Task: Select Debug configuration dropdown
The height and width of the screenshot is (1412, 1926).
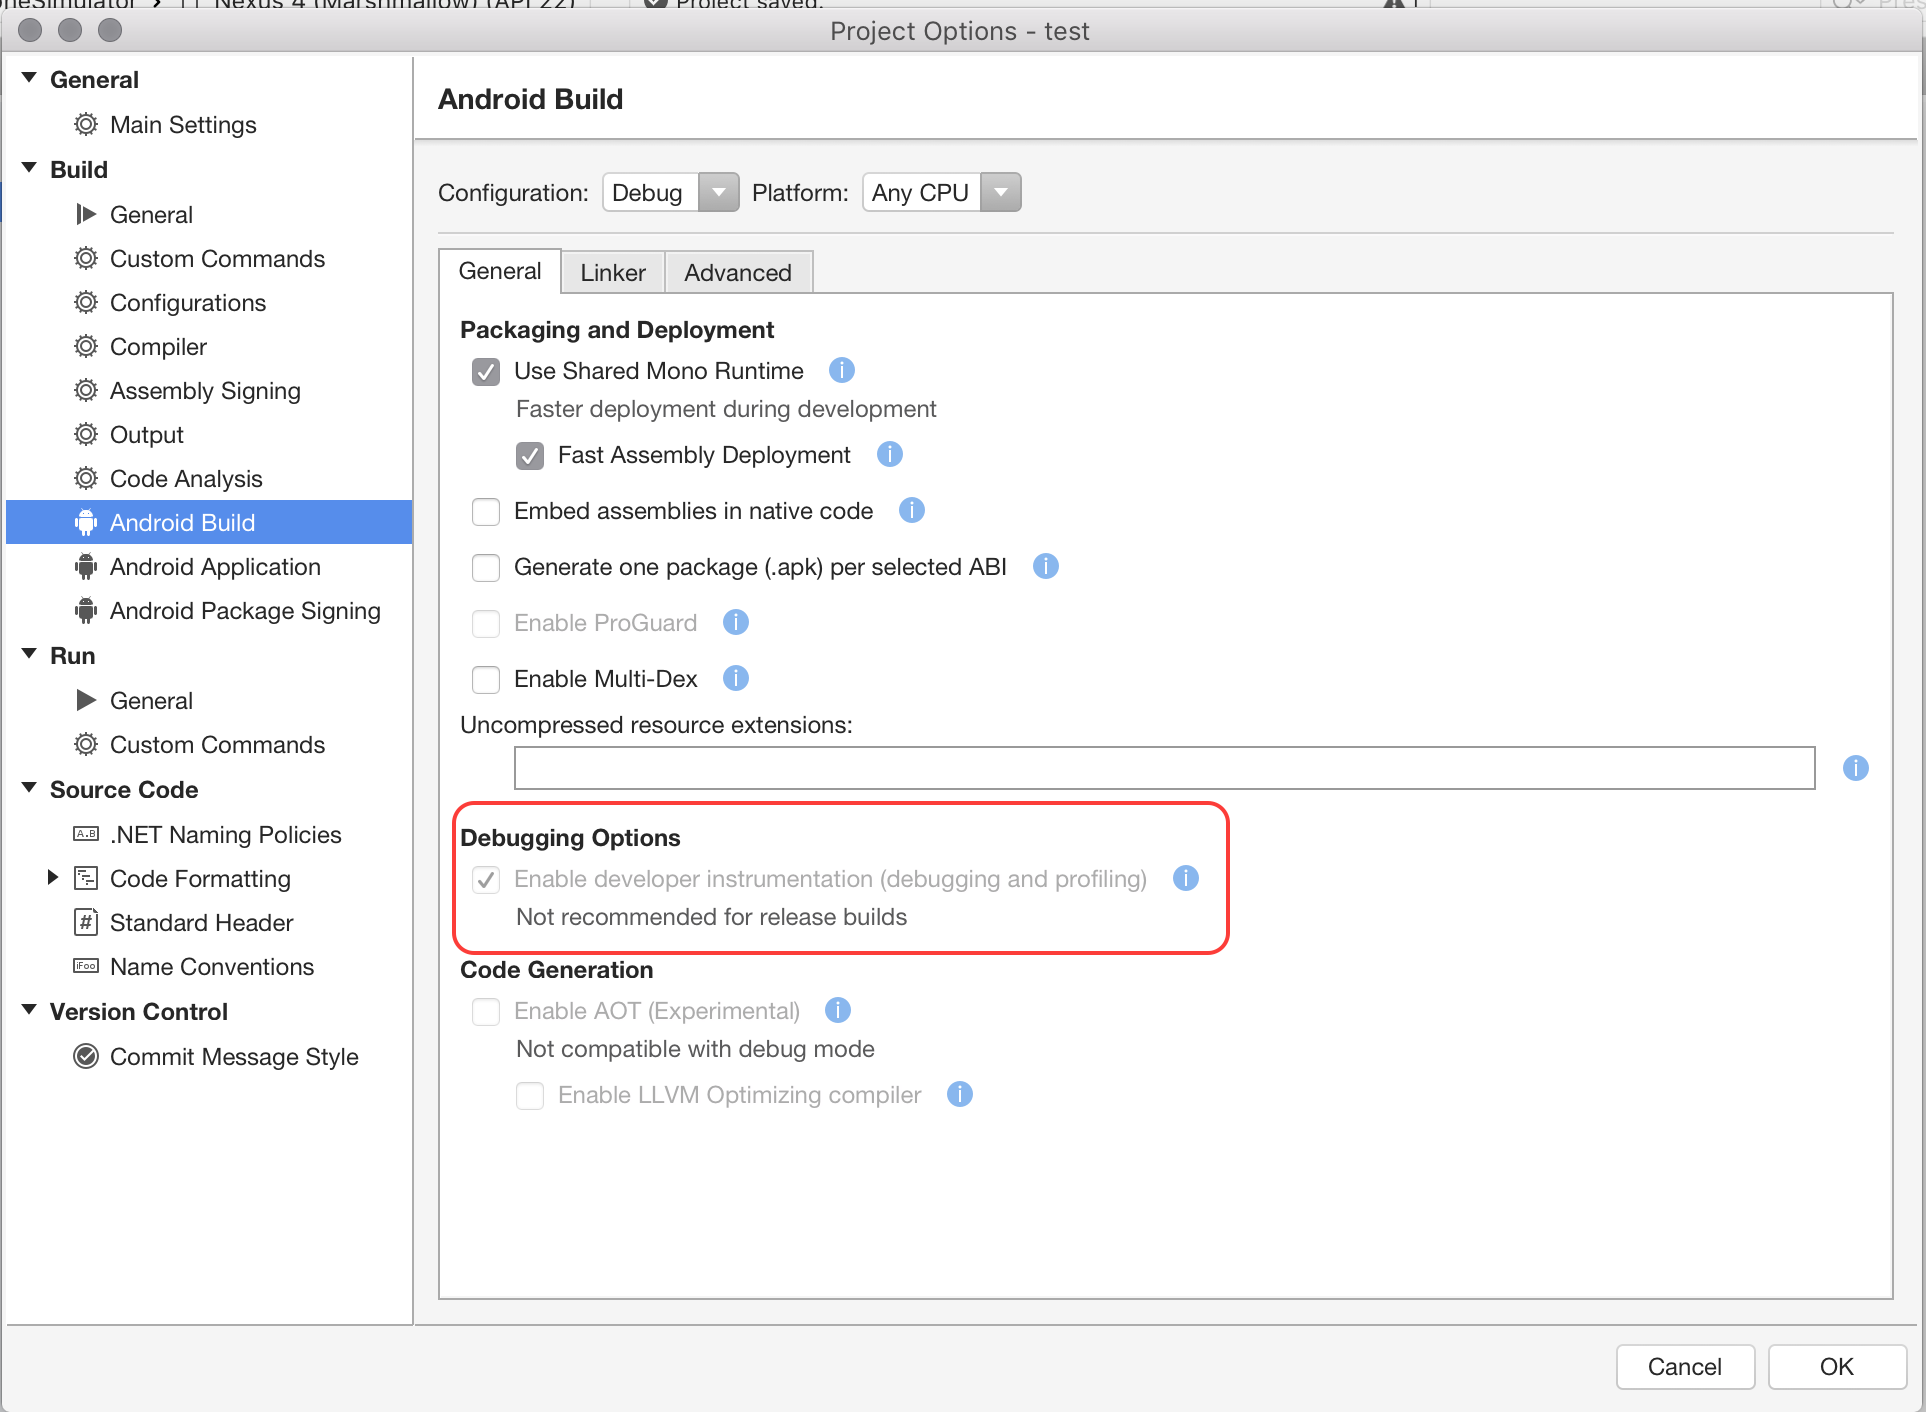Action: [670, 191]
